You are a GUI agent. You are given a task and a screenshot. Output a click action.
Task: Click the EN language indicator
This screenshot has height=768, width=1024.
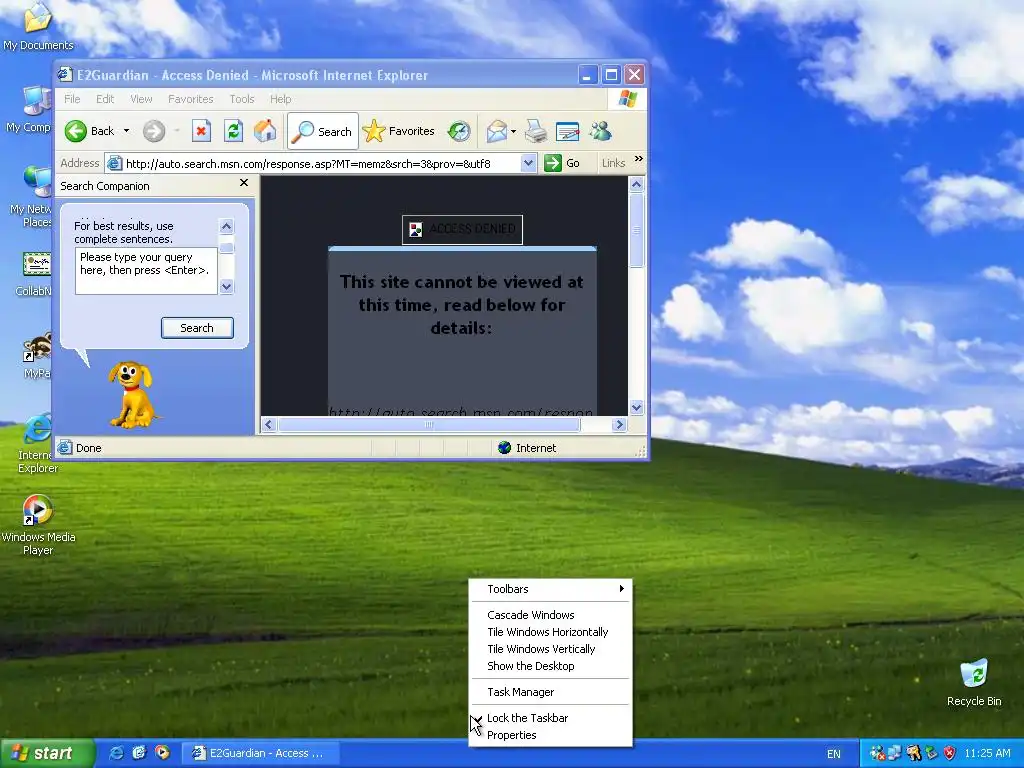click(834, 754)
